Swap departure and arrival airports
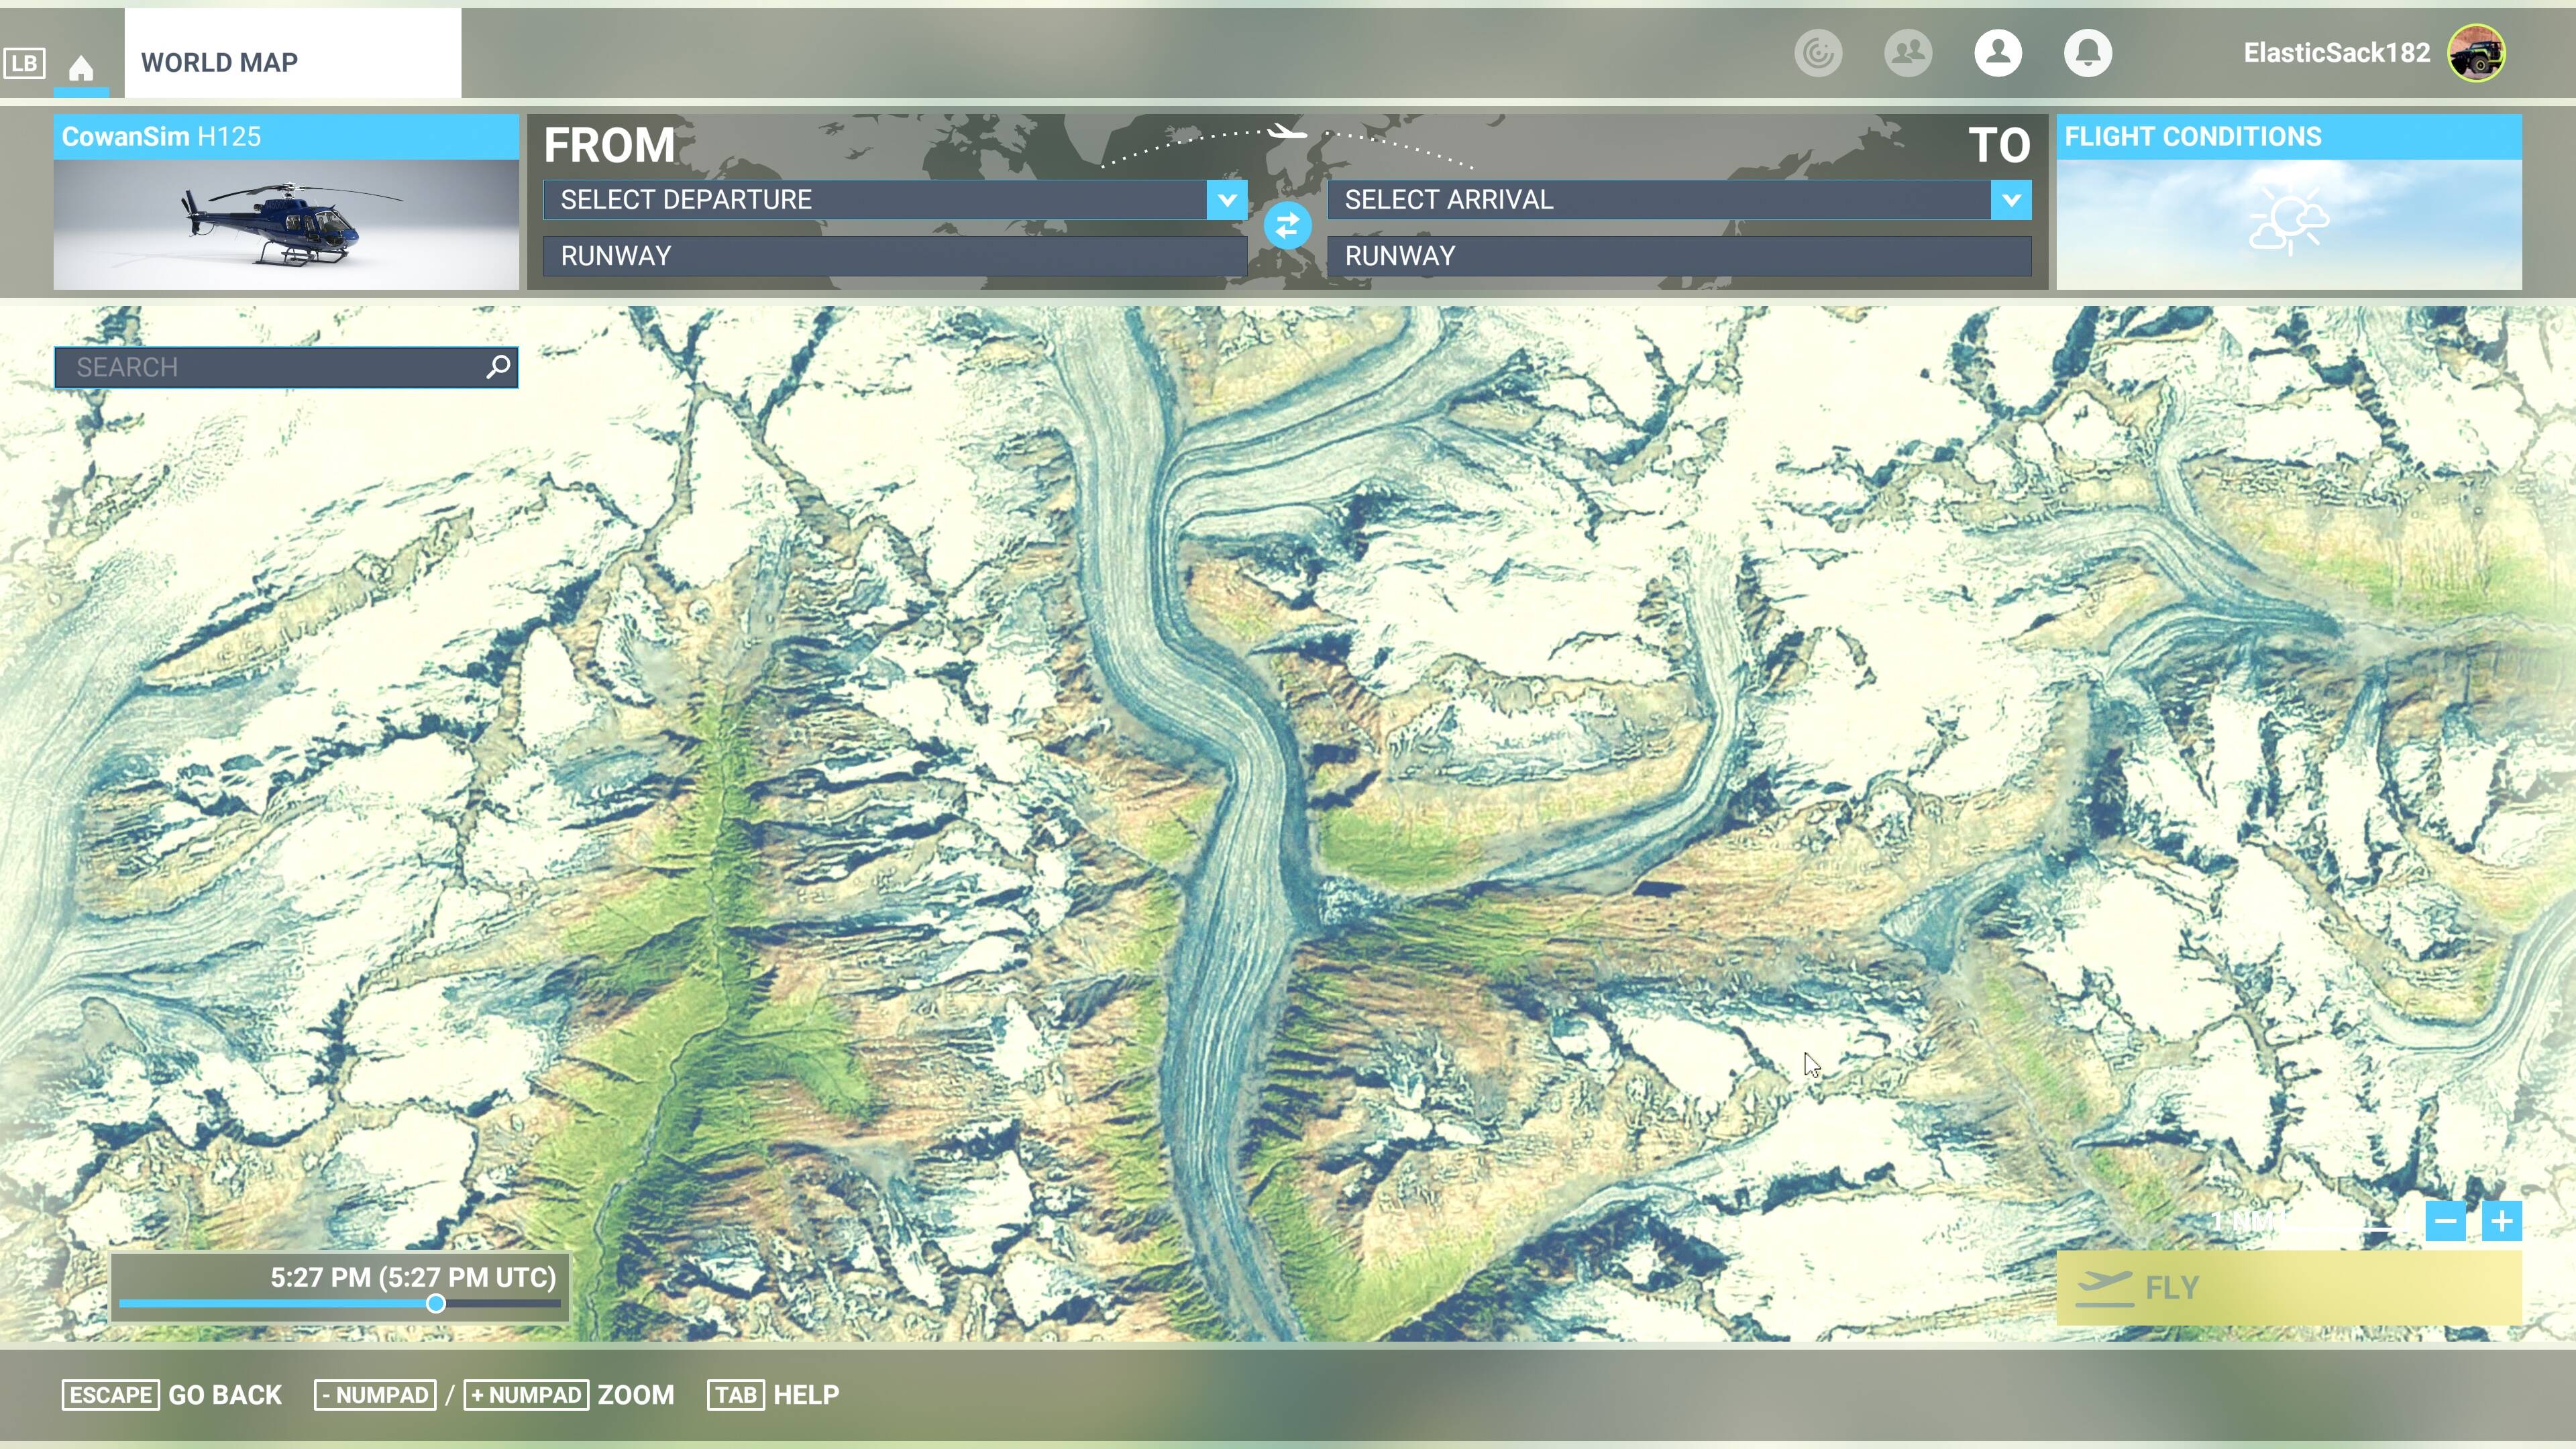Image resolution: width=2576 pixels, height=1449 pixels. pos(1287,225)
